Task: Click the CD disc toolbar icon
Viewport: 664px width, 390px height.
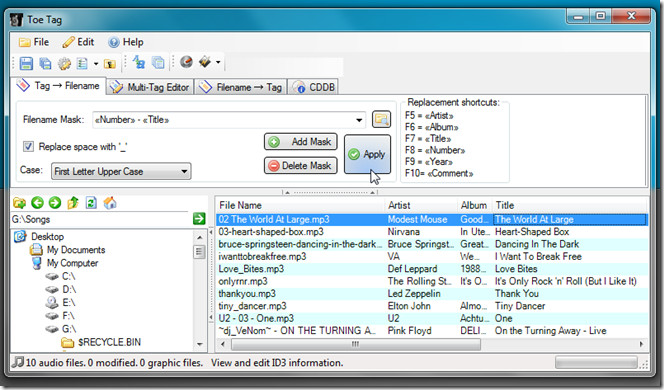Action: coord(186,62)
